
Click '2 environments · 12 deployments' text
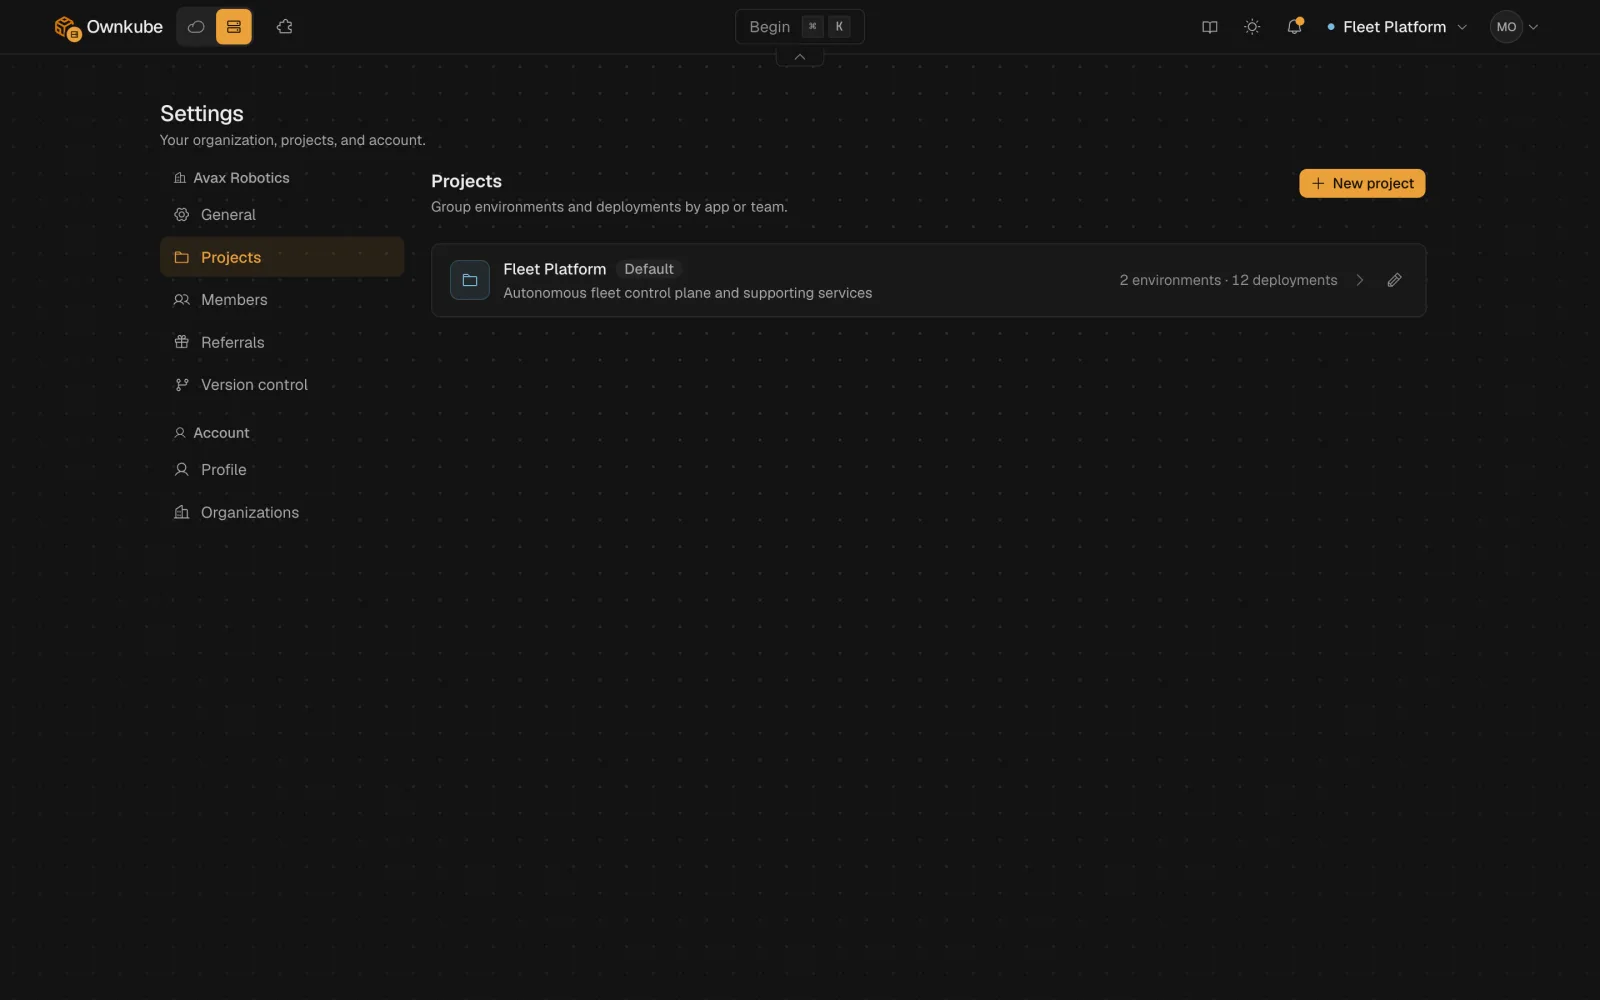(1228, 280)
